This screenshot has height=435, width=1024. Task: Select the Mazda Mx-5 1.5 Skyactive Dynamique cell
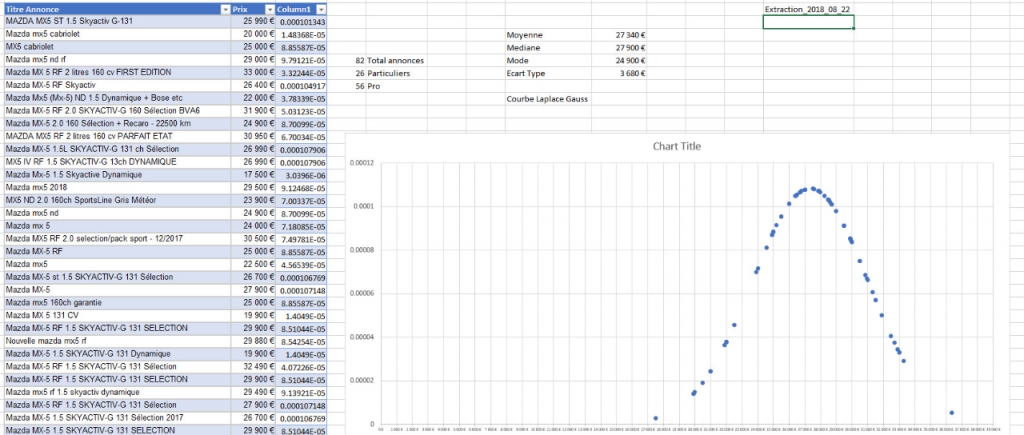117,175
